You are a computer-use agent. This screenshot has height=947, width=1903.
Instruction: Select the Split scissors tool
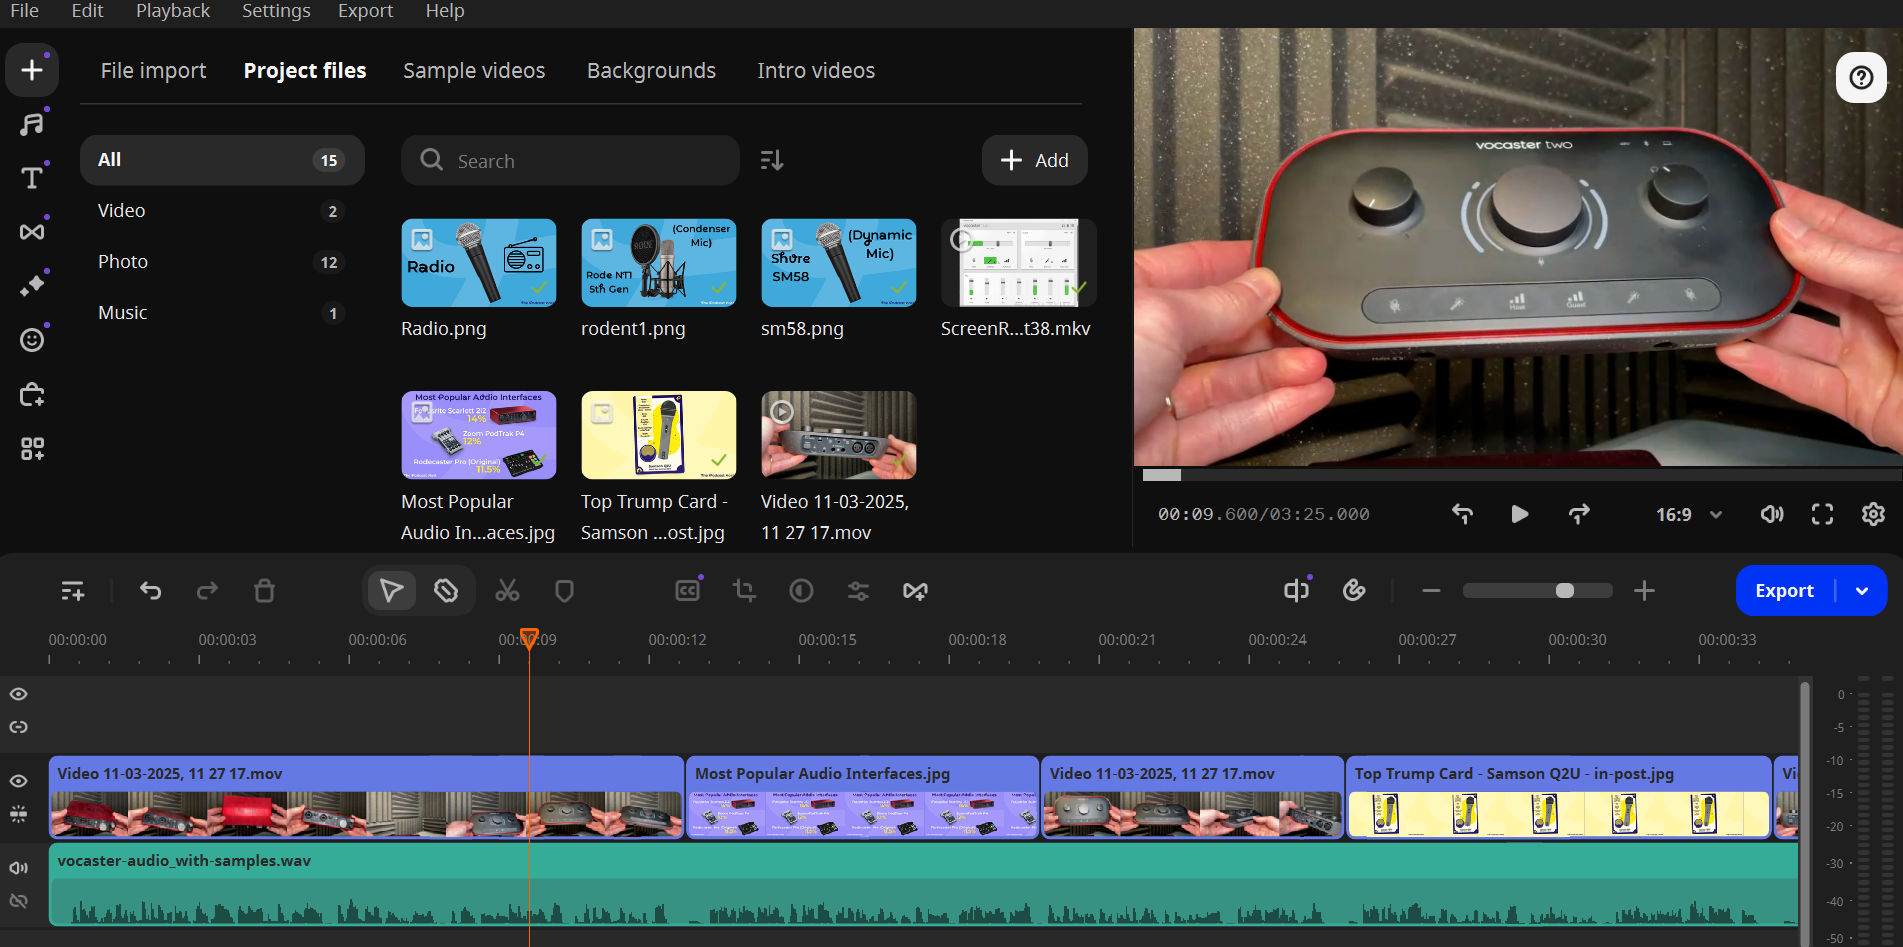point(507,591)
